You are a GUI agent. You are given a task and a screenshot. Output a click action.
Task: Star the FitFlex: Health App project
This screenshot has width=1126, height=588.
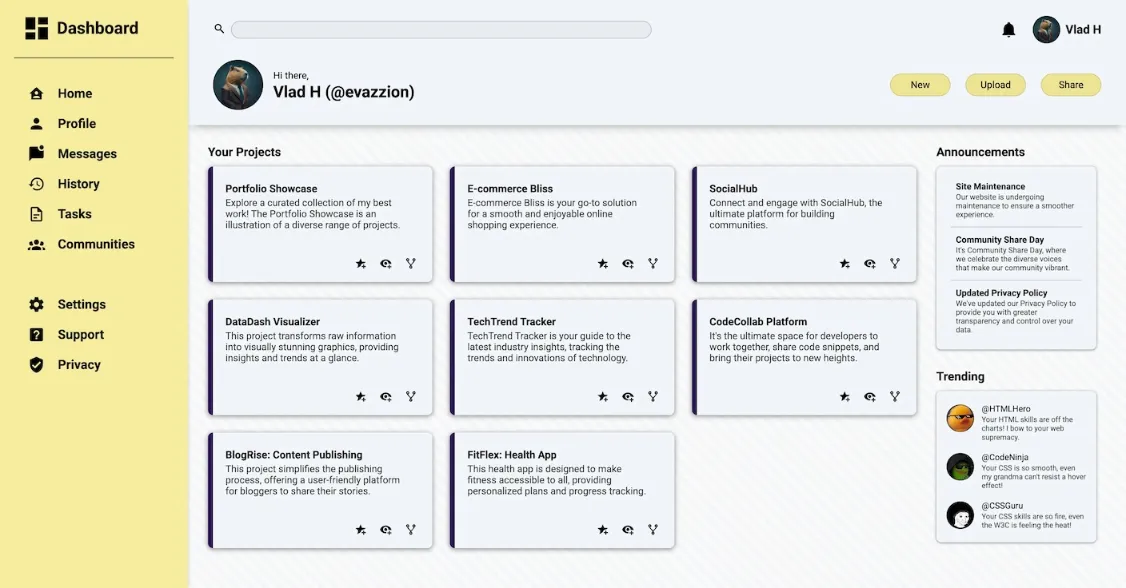(x=603, y=529)
